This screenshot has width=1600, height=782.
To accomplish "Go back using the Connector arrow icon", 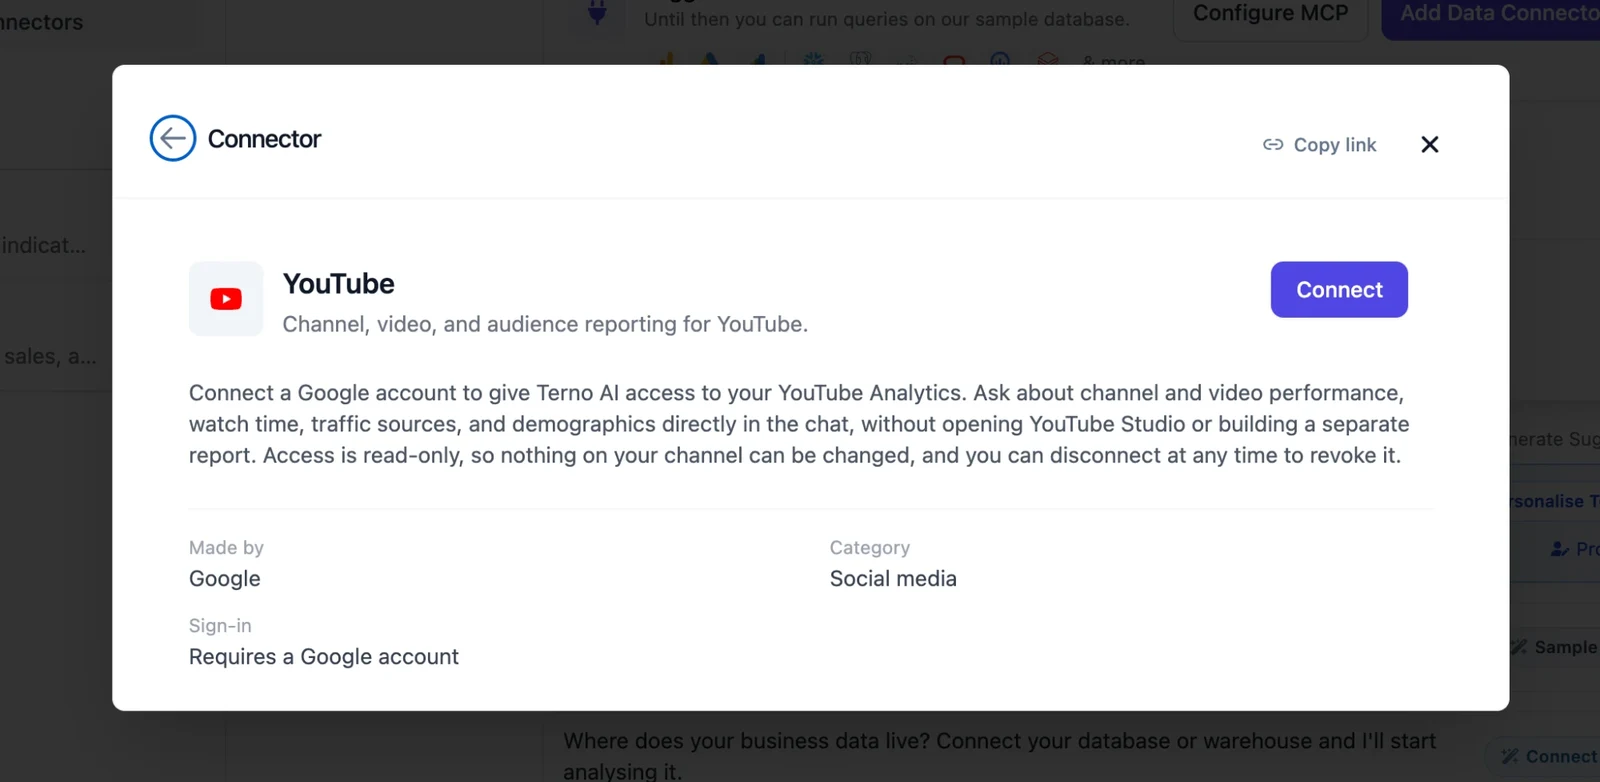I will (173, 138).
